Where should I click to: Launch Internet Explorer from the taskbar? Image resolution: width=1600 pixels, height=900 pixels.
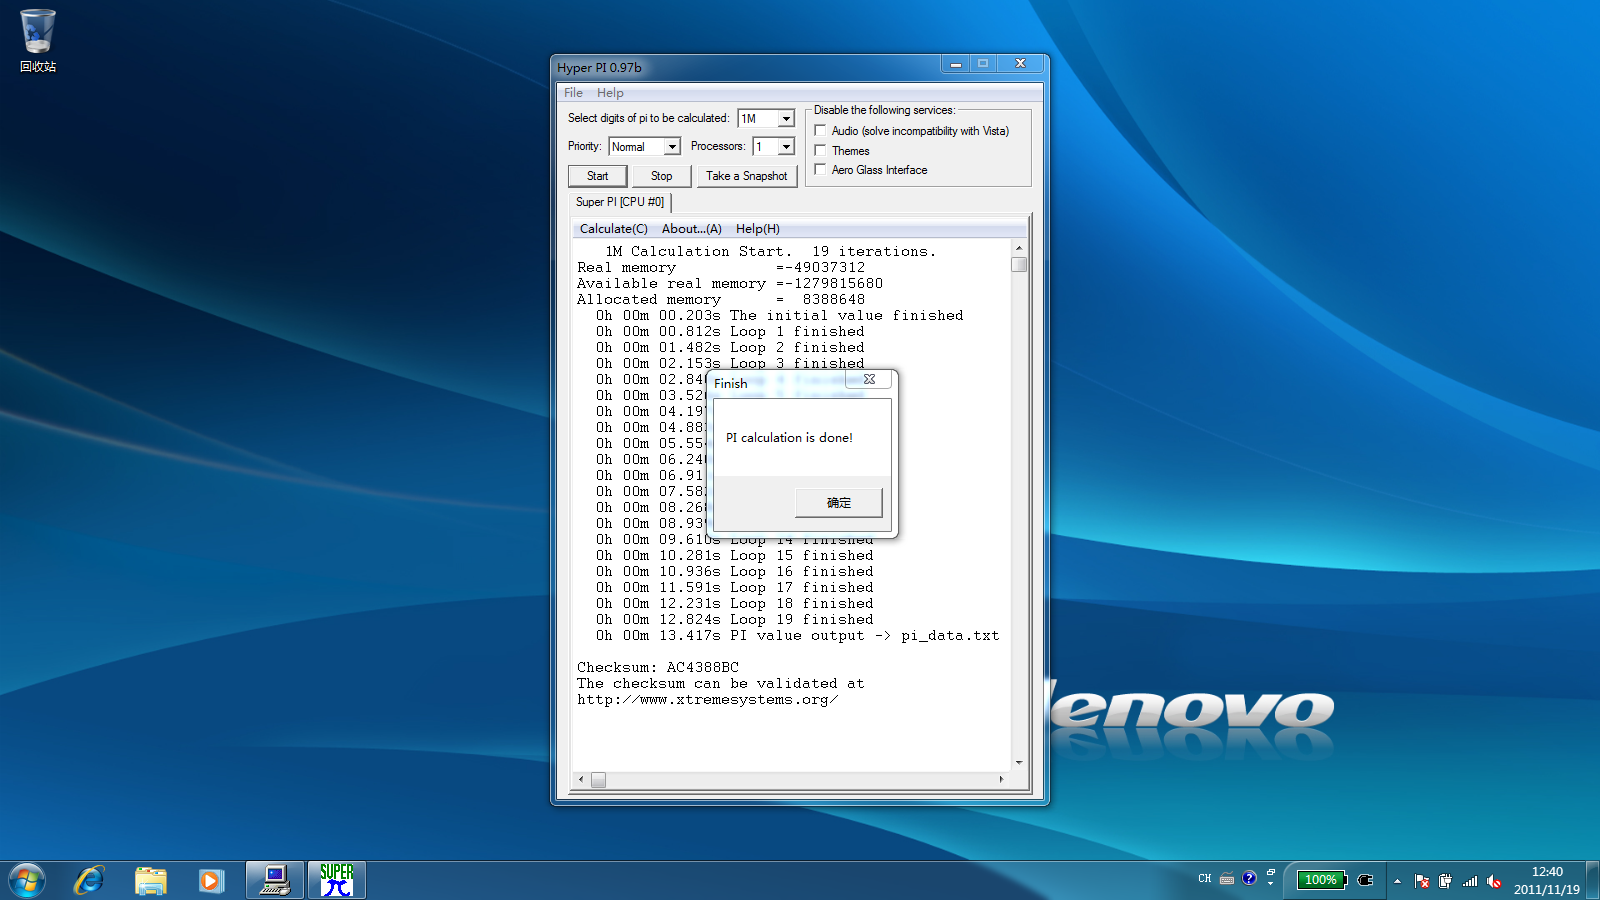pyautogui.click(x=89, y=881)
